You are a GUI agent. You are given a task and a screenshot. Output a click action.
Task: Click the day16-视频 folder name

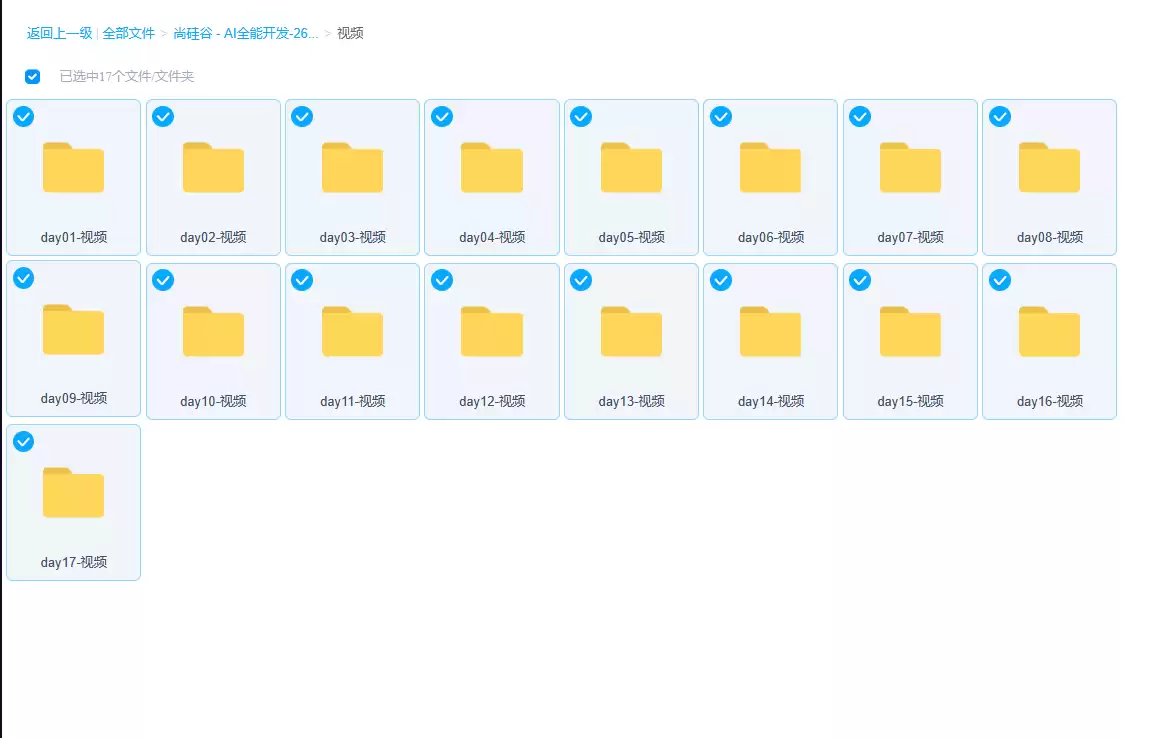1049,402
